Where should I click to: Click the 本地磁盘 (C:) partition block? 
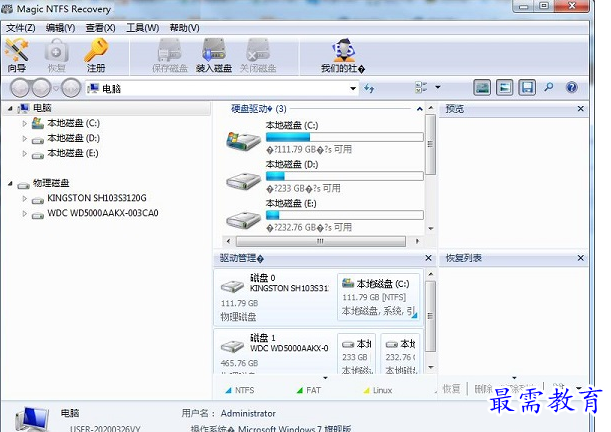pos(379,297)
